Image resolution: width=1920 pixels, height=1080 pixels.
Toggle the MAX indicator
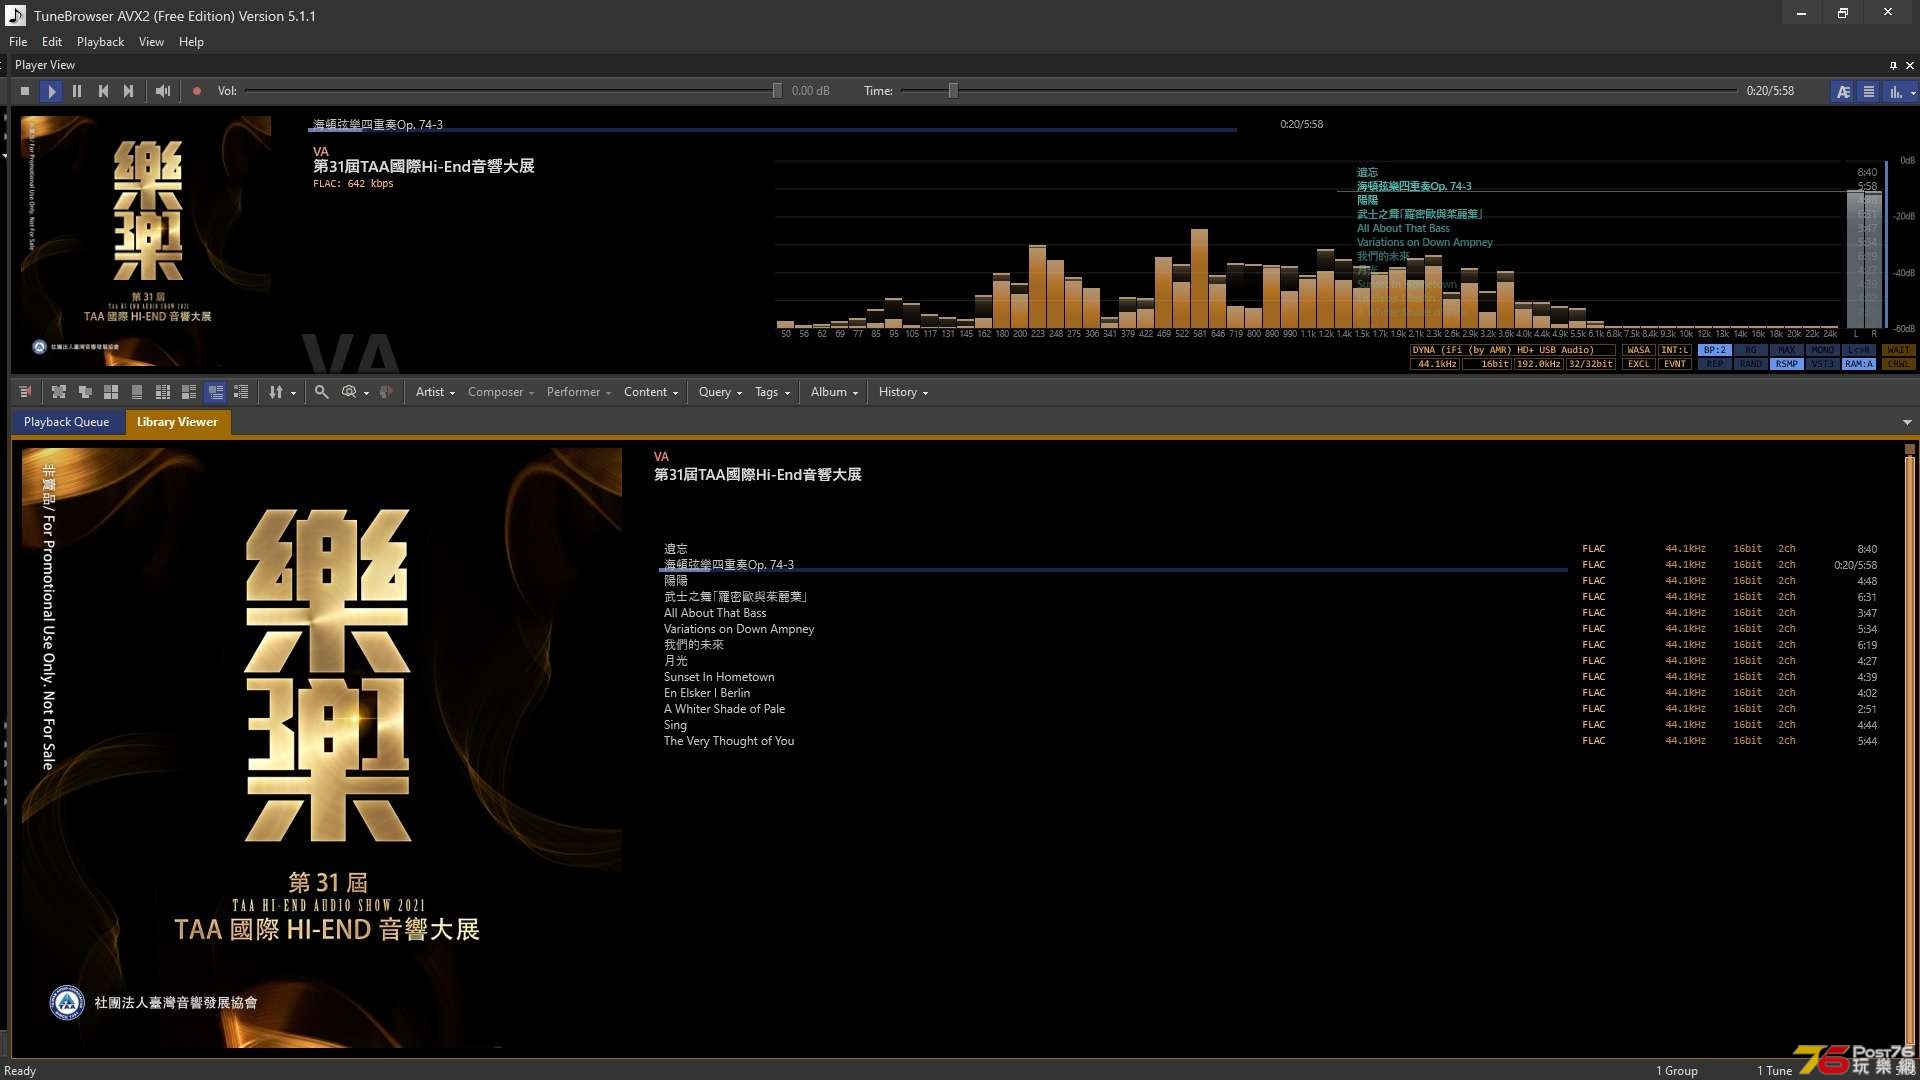click(1787, 350)
